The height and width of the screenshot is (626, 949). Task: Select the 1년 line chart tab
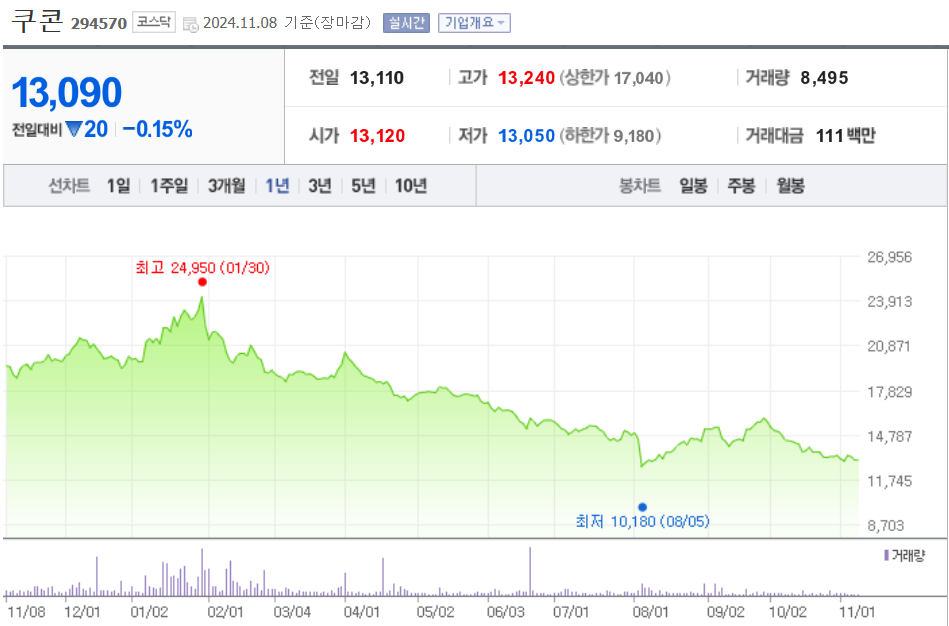point(277,186)
